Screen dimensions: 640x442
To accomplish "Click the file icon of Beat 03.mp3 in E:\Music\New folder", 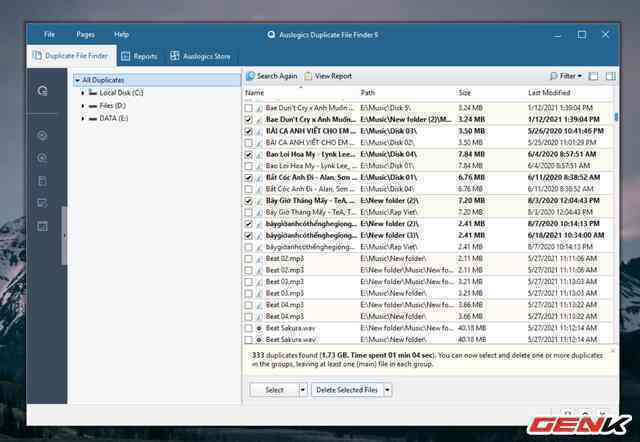I will point(259,293).
